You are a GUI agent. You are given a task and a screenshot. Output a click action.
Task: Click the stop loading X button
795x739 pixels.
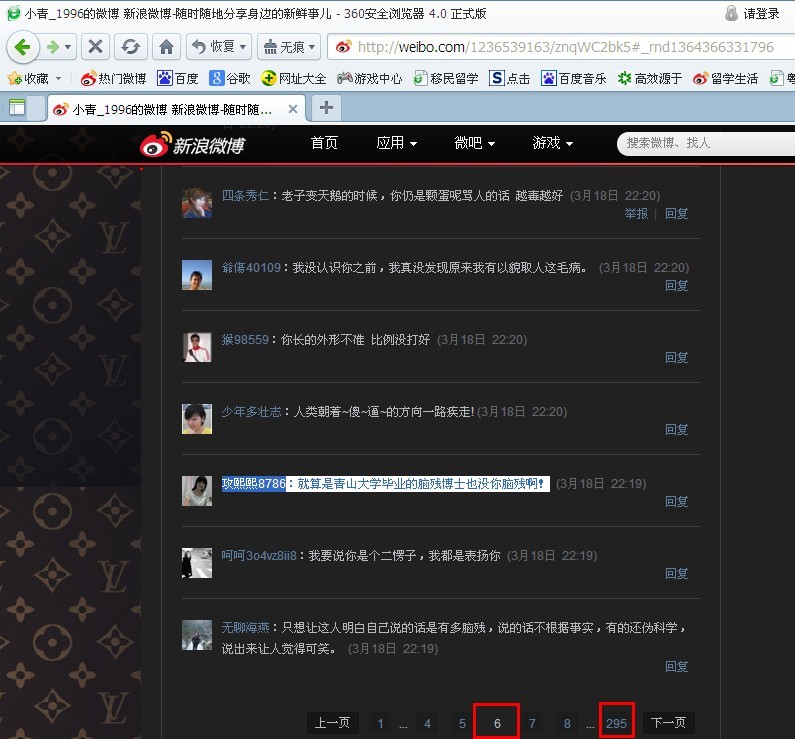tap(95, 46)
